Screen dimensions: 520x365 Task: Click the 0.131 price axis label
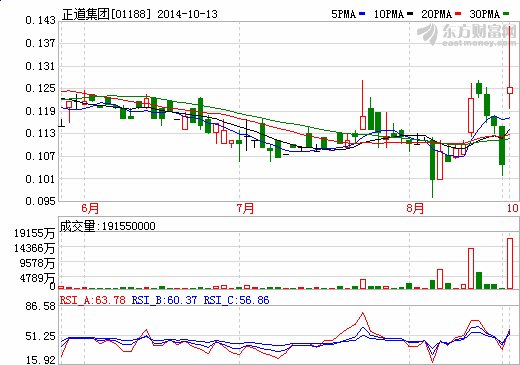coord(40,66)
